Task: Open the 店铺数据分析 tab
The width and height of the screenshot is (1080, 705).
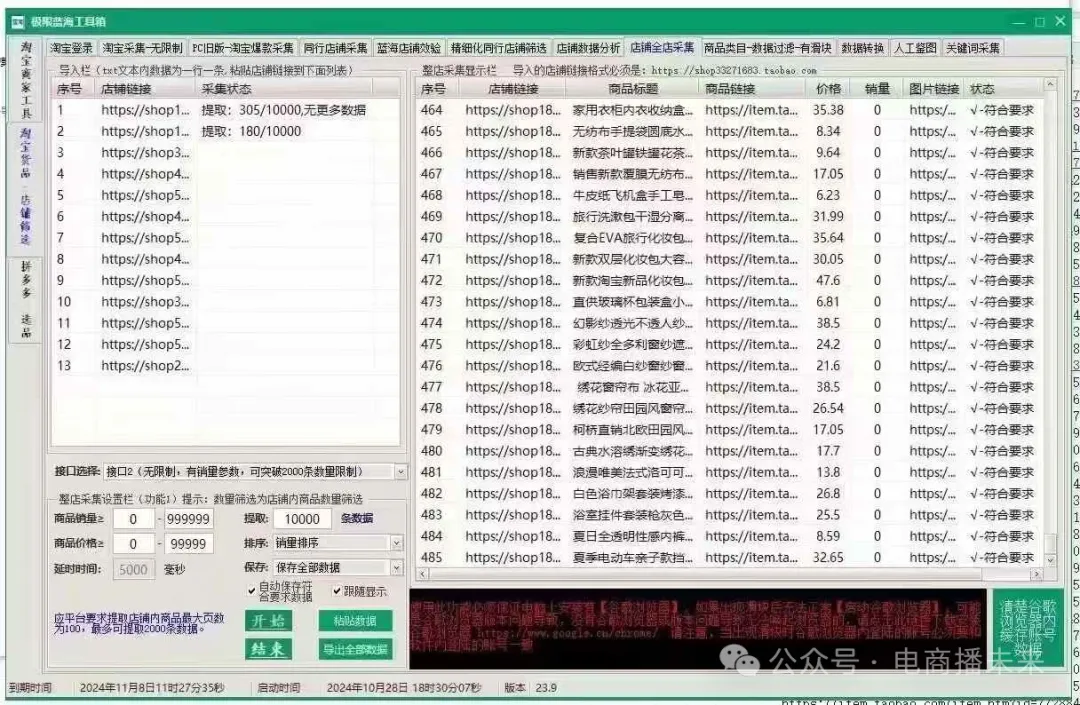Action: pyautogui.click(x=589, y=48)
